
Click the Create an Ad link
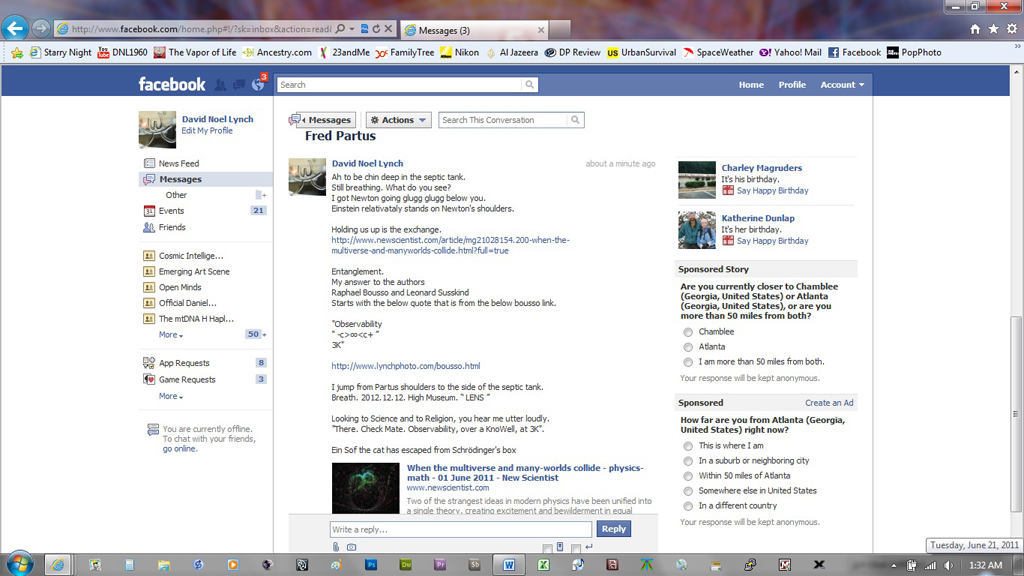tap(829, 403)
